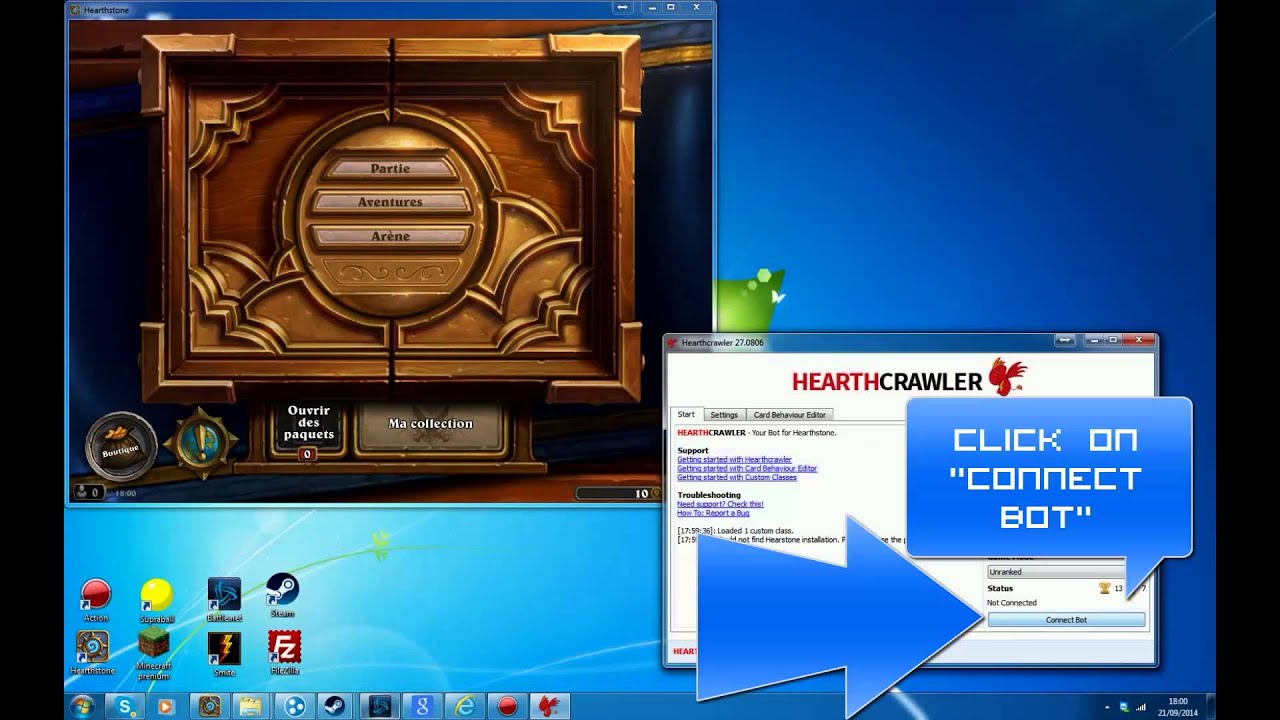Image resolution: width=1280 pixels, height=720 pixels.
Task: Click How To: Report a Bug link
Action: click(x=713, y=513)
